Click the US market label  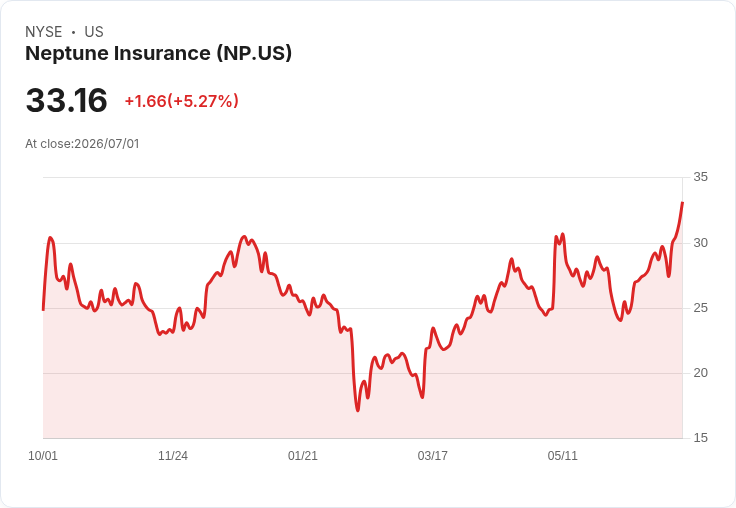(x=94, y=32)
